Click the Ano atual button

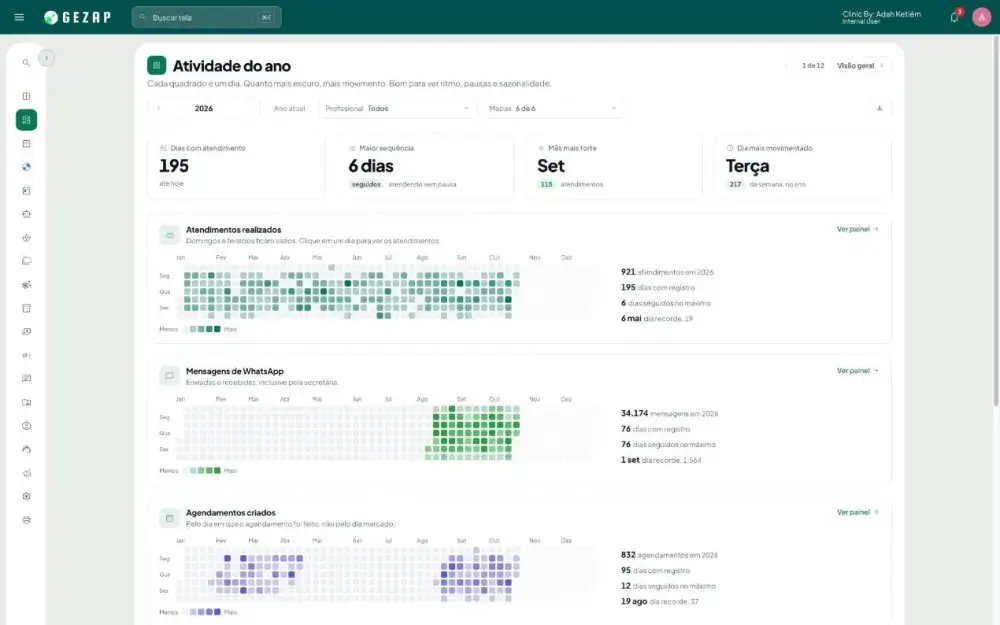[289, 108]
